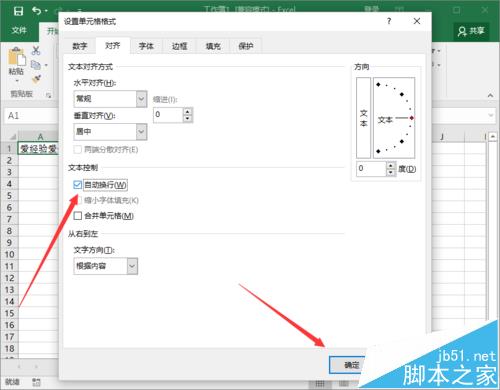
Task: Open the 剪贴板 dialog launcher
Action: 49,95
